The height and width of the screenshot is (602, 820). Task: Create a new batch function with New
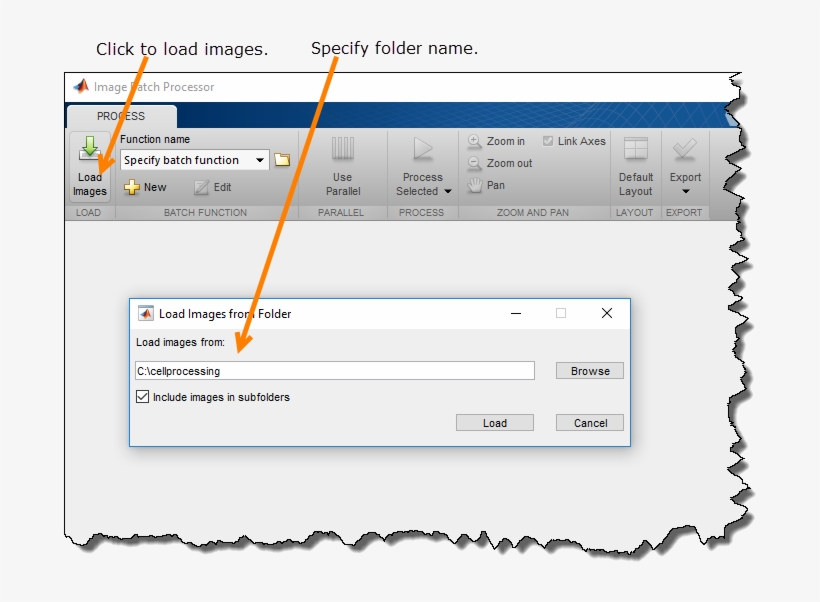(x=144, y=187)
